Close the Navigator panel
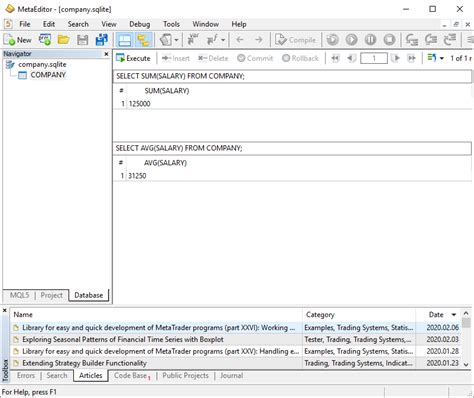474x398 pixels. point(106,54)
